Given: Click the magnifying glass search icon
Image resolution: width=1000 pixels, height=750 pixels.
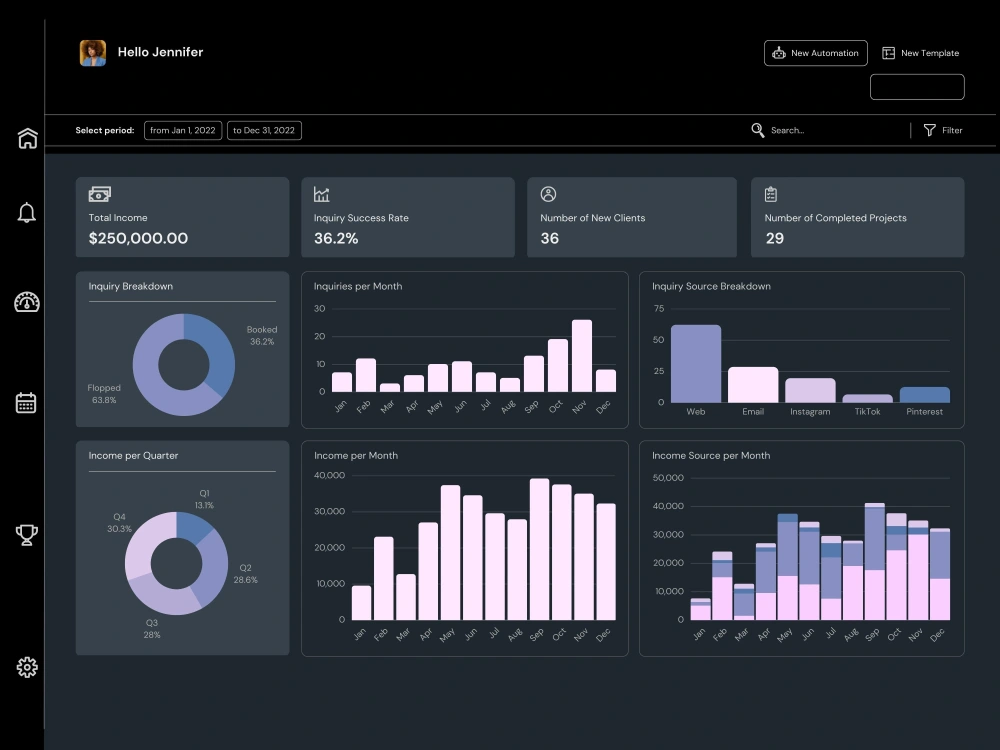Looking at the screenshot, I should (x=758, y=130).
